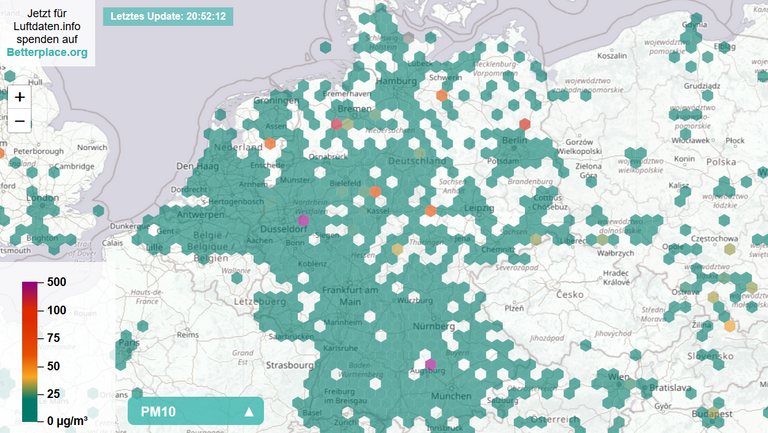This screenshot has height=433, width=768.
Task: Click the pink-red hexagon south of Bremen
Action: 337,124
